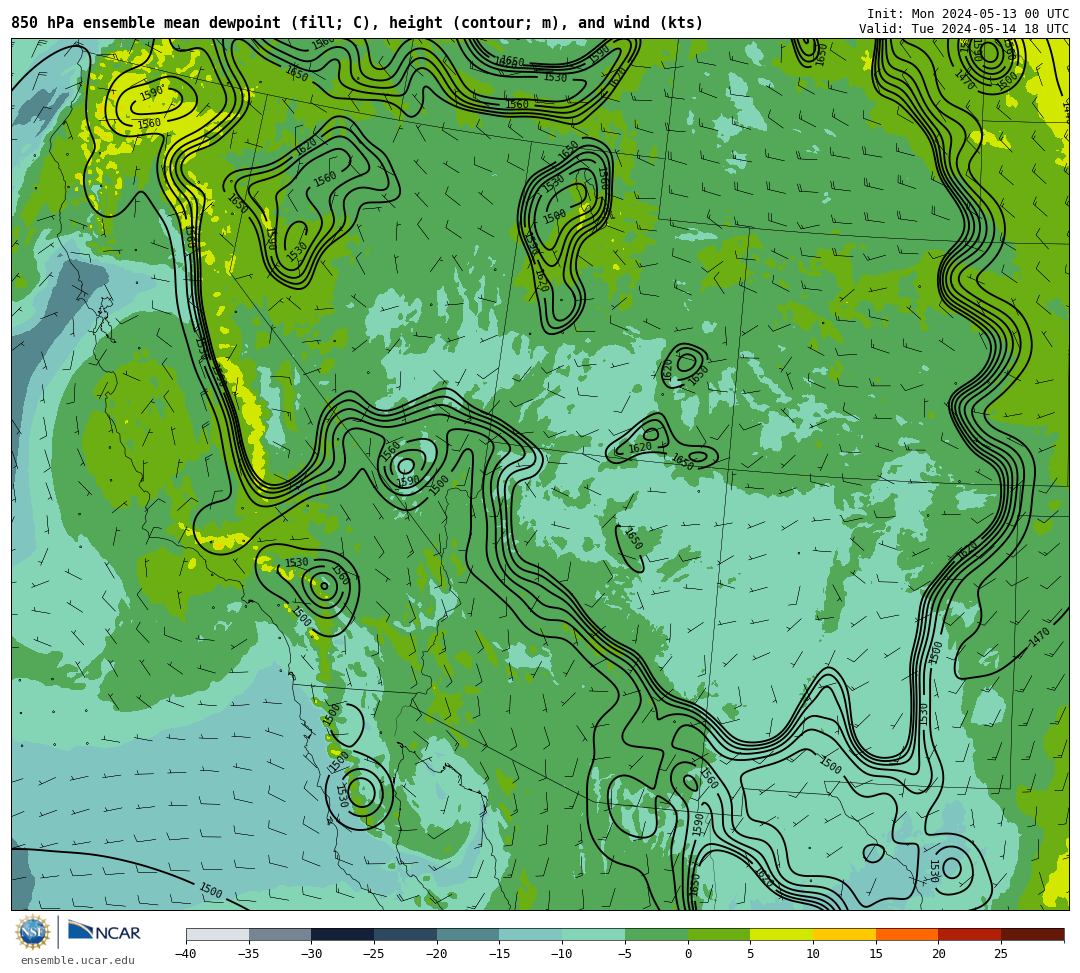
Task: Click the 850 hPa ensemble mean dewpoint title
Action: [357, 23]
